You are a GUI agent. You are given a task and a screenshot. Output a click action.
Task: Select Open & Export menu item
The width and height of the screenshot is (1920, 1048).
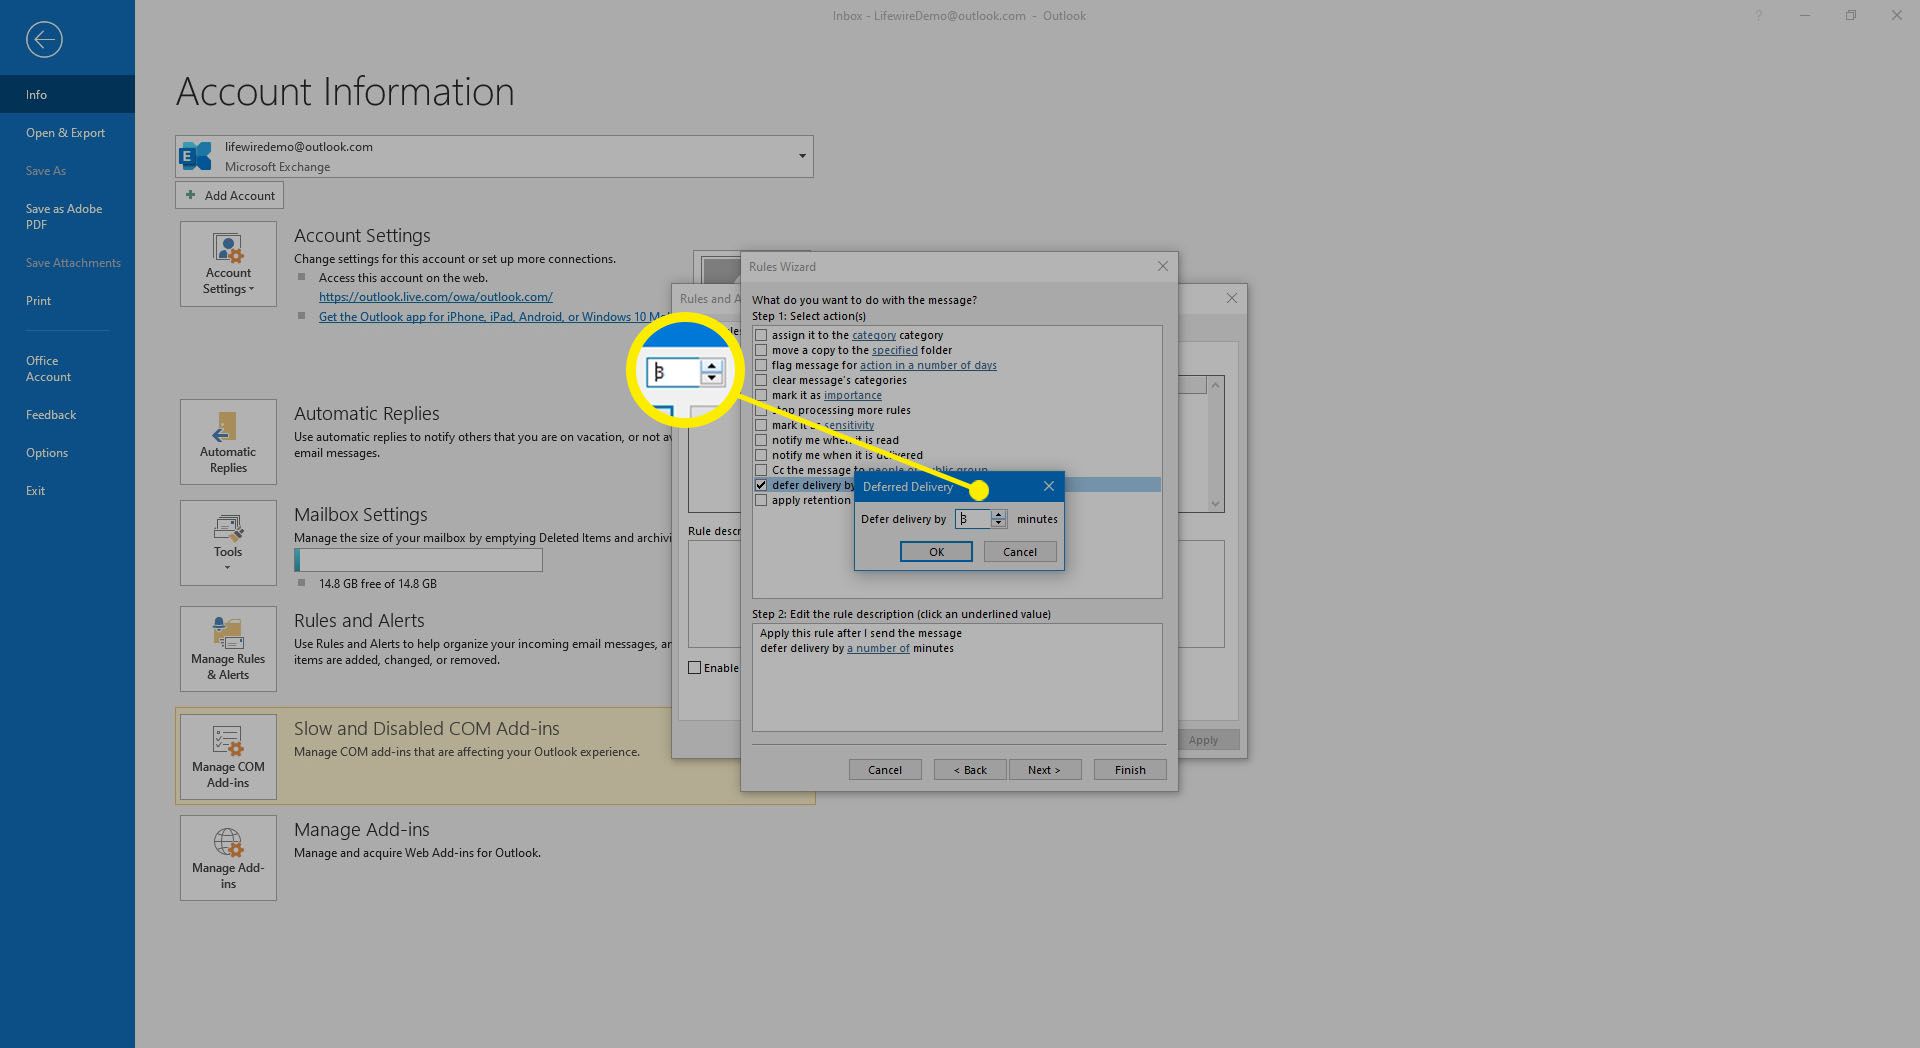tap(67, 132)
